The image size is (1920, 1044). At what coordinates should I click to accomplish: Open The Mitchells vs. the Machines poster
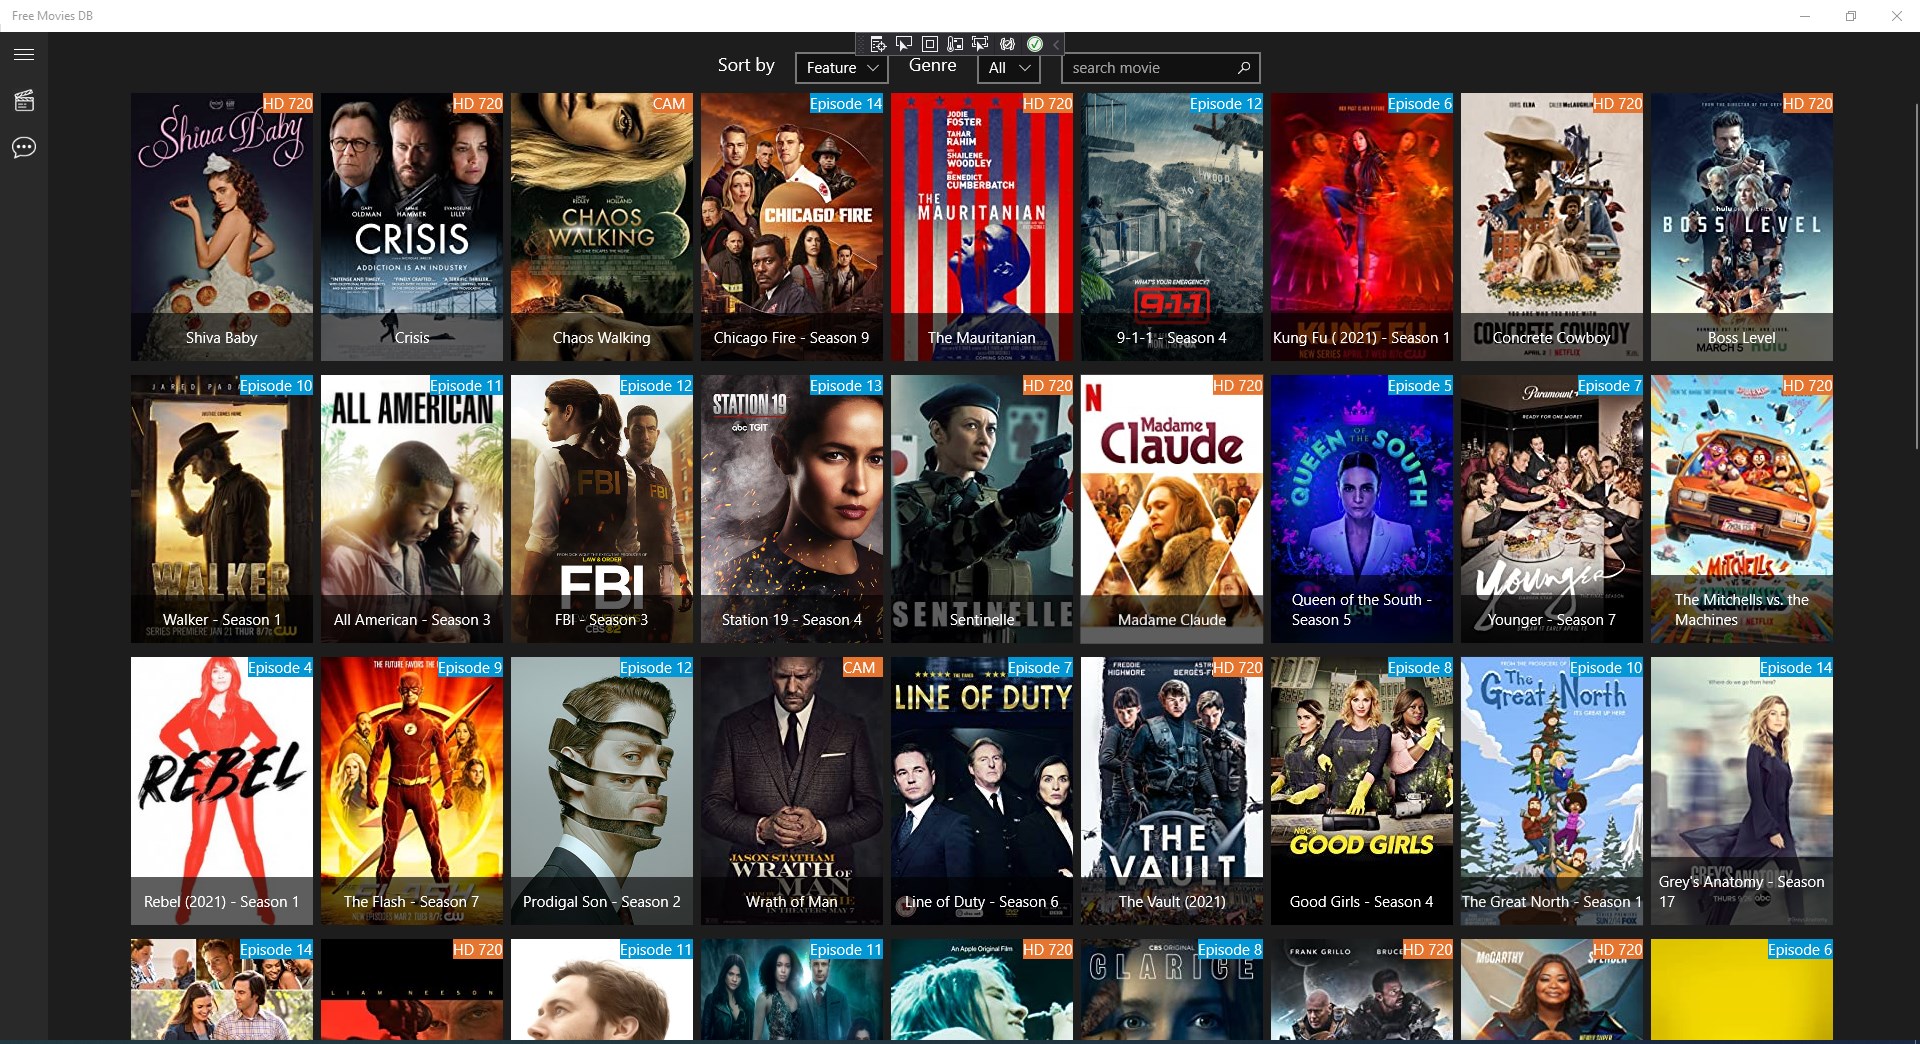1742,509
